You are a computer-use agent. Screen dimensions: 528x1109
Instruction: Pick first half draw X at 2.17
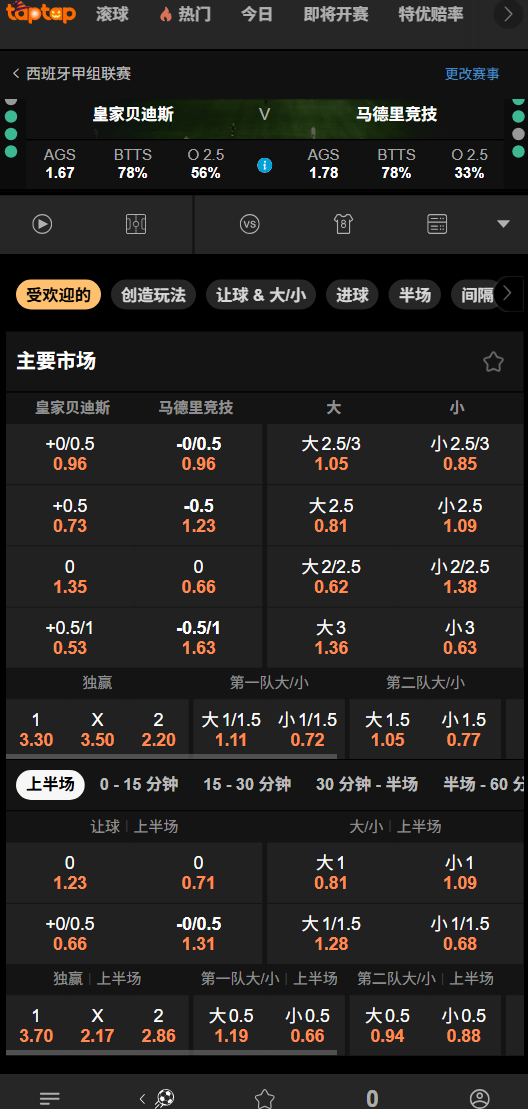98,1026
